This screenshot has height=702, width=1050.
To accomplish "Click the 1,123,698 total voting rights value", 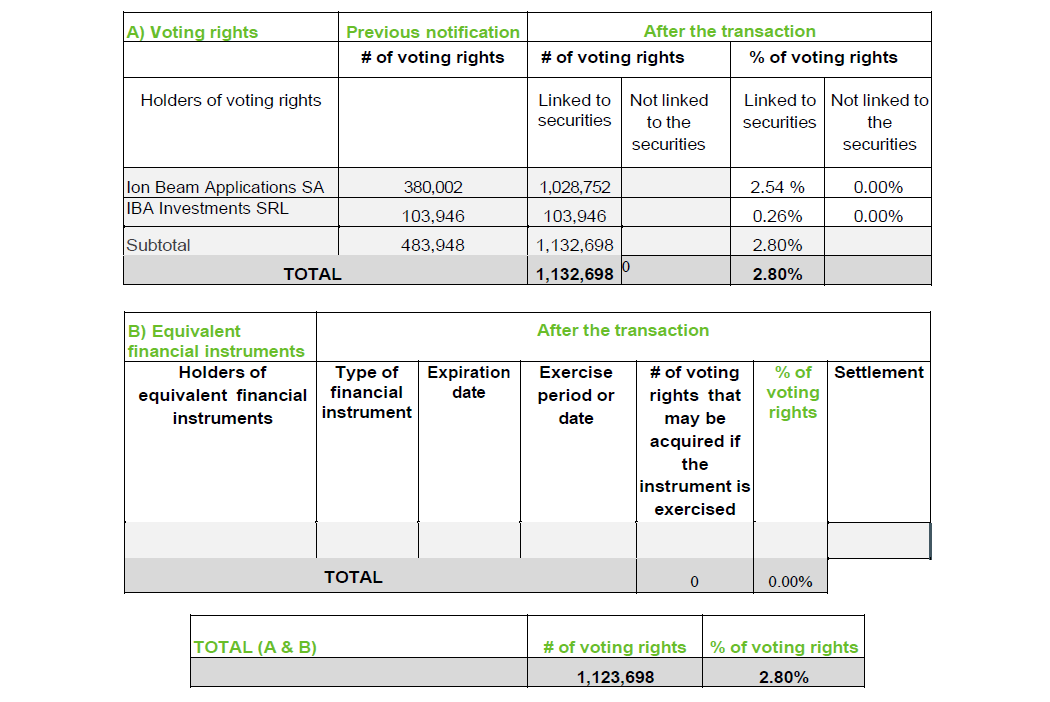I will coord(615,677).
